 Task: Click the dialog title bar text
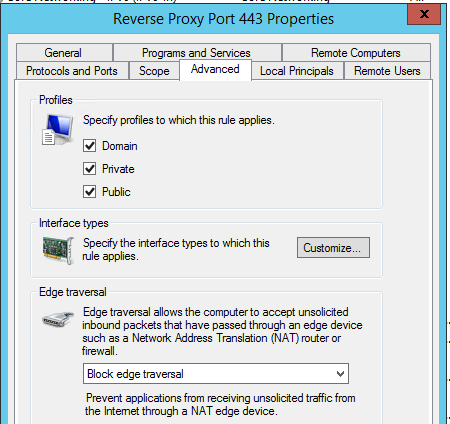click(223, 19)
